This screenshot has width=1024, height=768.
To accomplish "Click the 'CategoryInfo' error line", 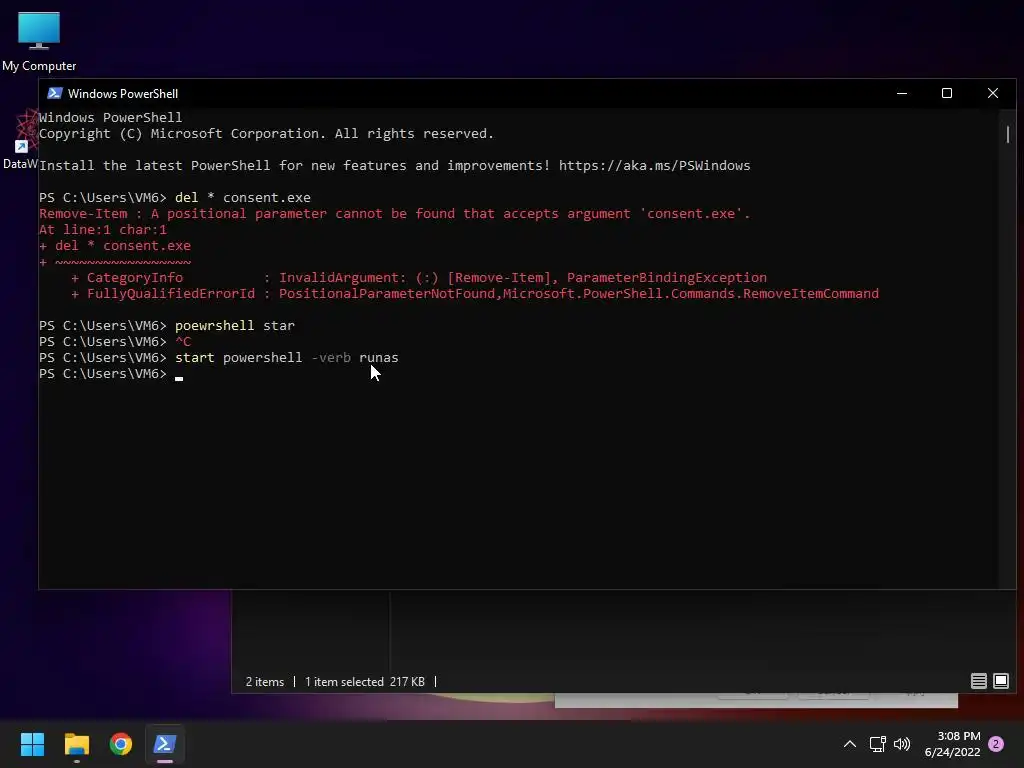I will click(419, 278).
